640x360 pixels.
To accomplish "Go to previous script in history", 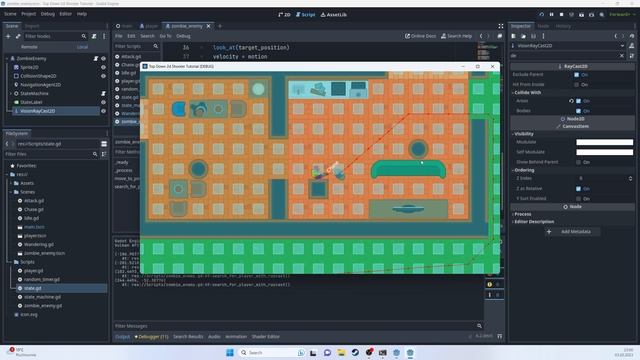I will tap(481, 36).
